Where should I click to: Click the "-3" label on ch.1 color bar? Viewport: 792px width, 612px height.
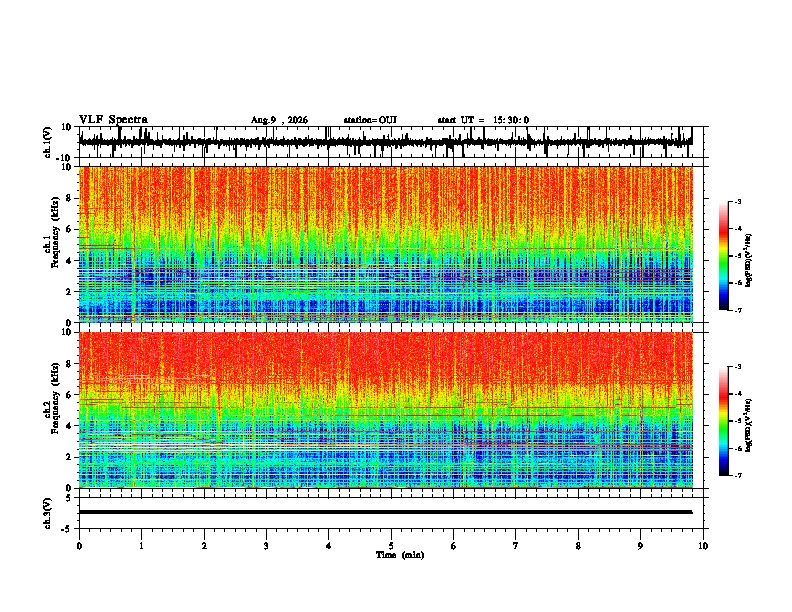pyautogui.click(x=738, y=201)
